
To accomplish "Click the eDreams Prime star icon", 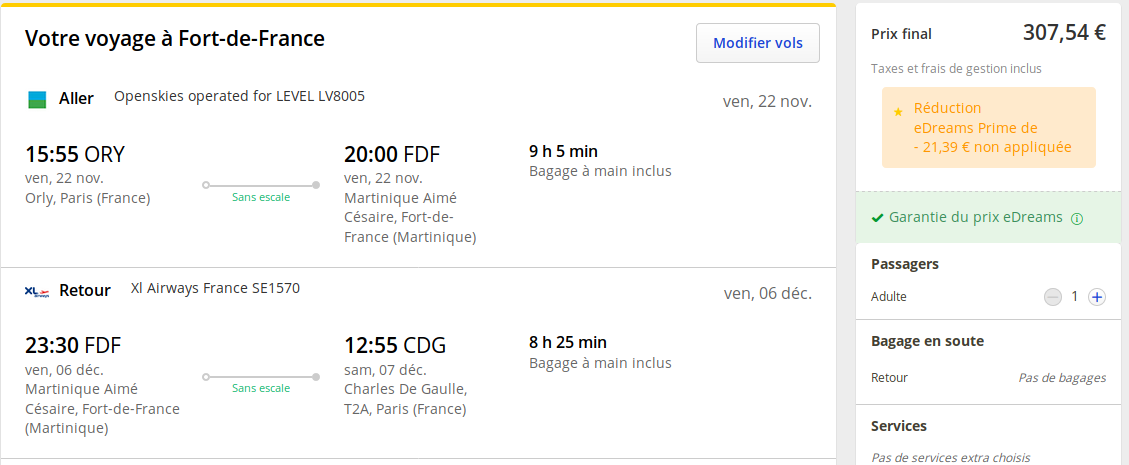I will pos(898,111).
